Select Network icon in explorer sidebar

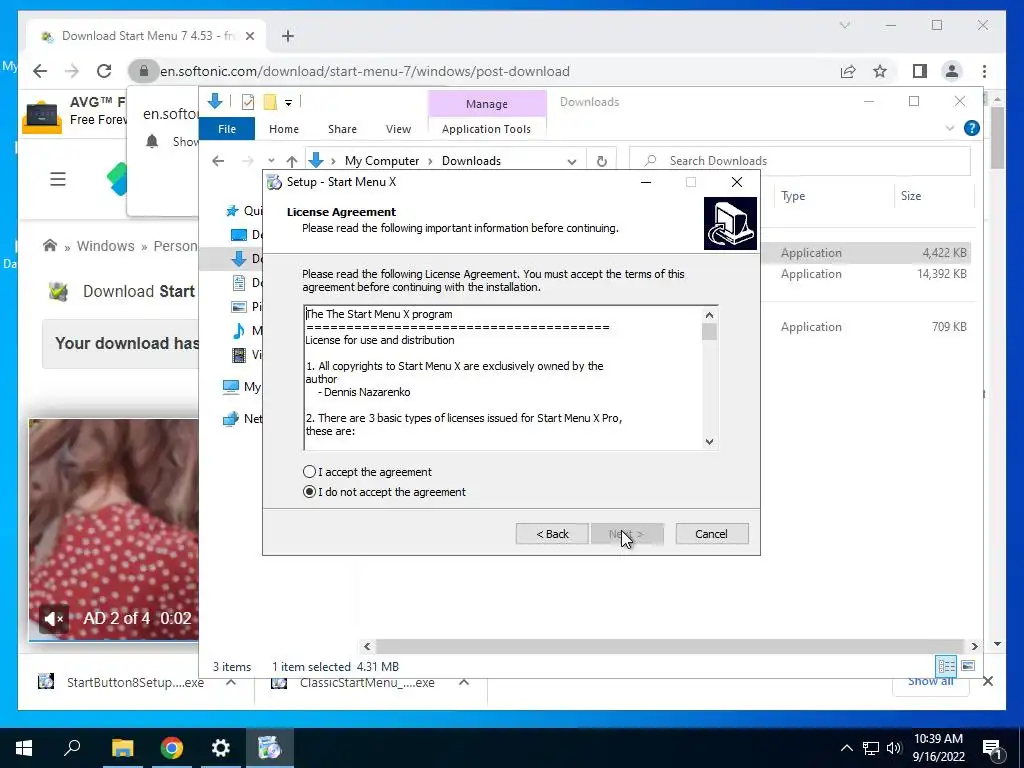[231, 419]
